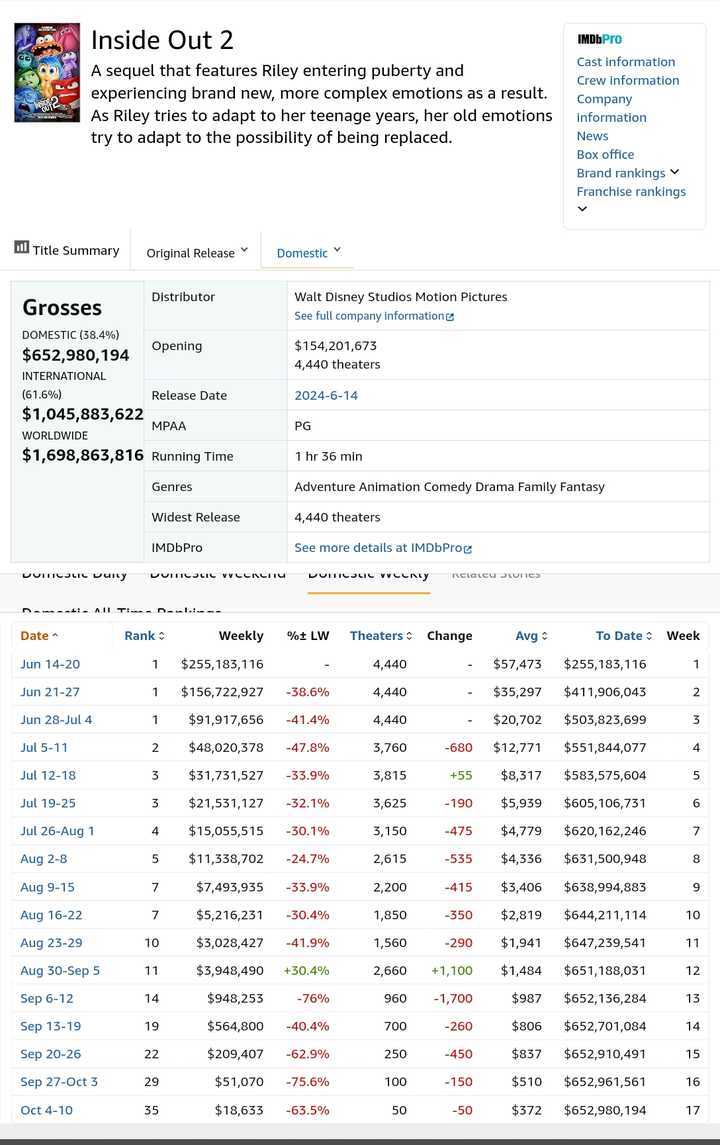Open See full company information link
720x1145 pixels.
(x=369, y=316)
